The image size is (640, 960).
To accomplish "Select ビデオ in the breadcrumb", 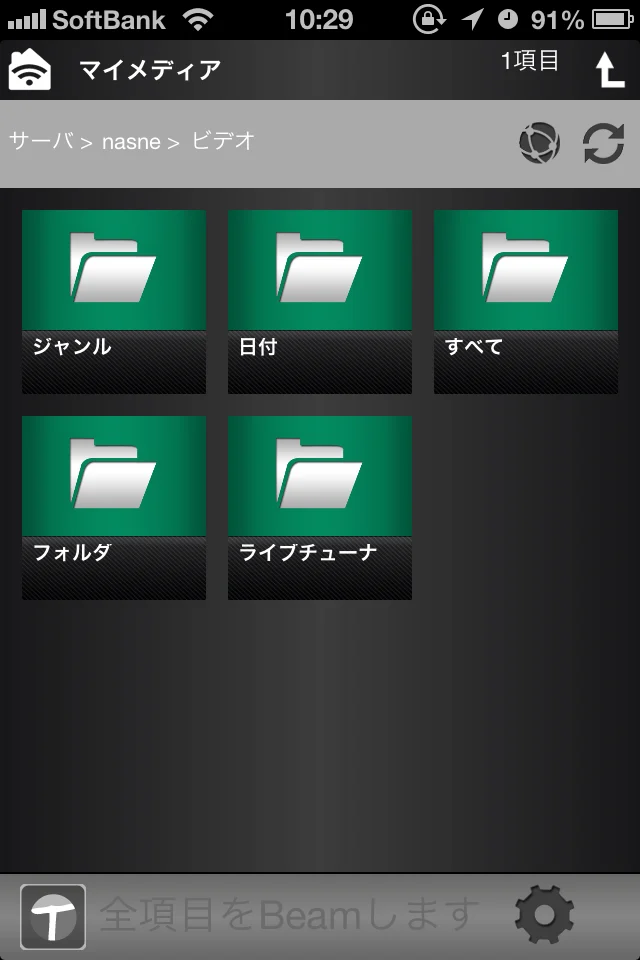I will pyautogui.click(x=223, y=141).
